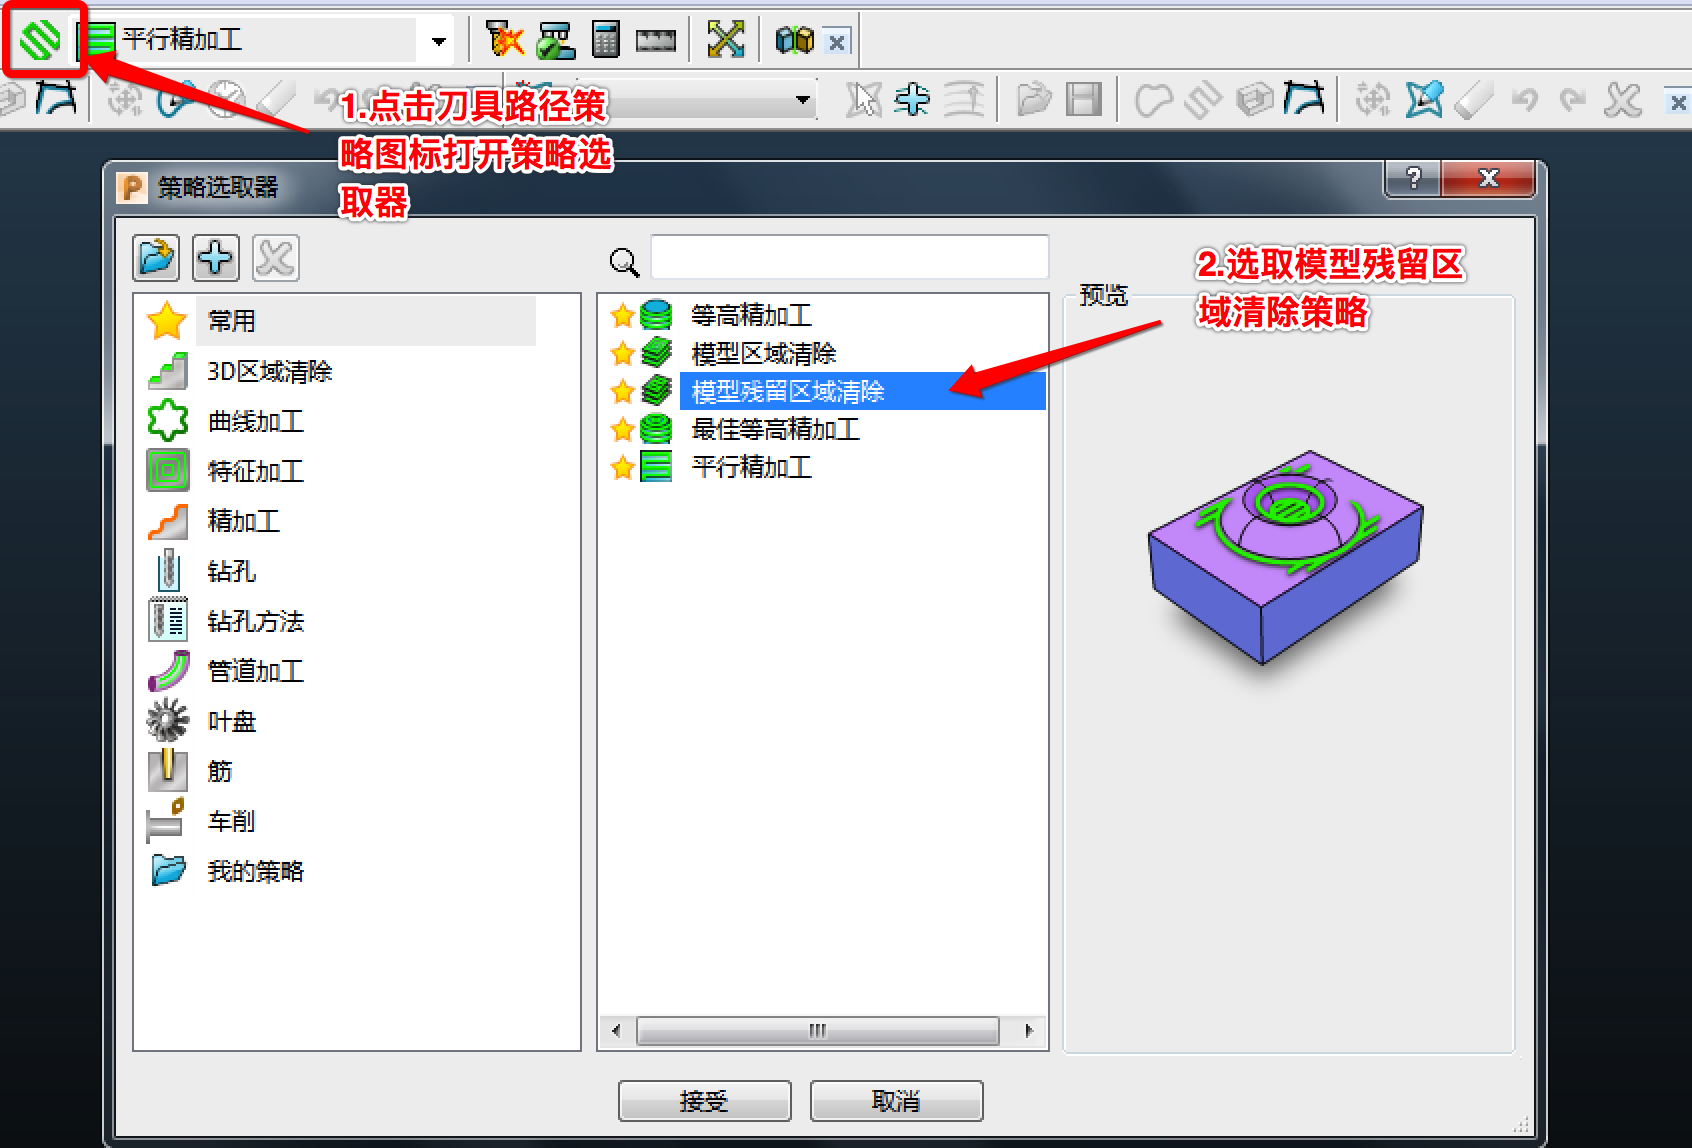The width and height of the screenshot is (1692, 1148).
Task: Click the blisk gear 叶盘 icon
Action: (167, 720)
